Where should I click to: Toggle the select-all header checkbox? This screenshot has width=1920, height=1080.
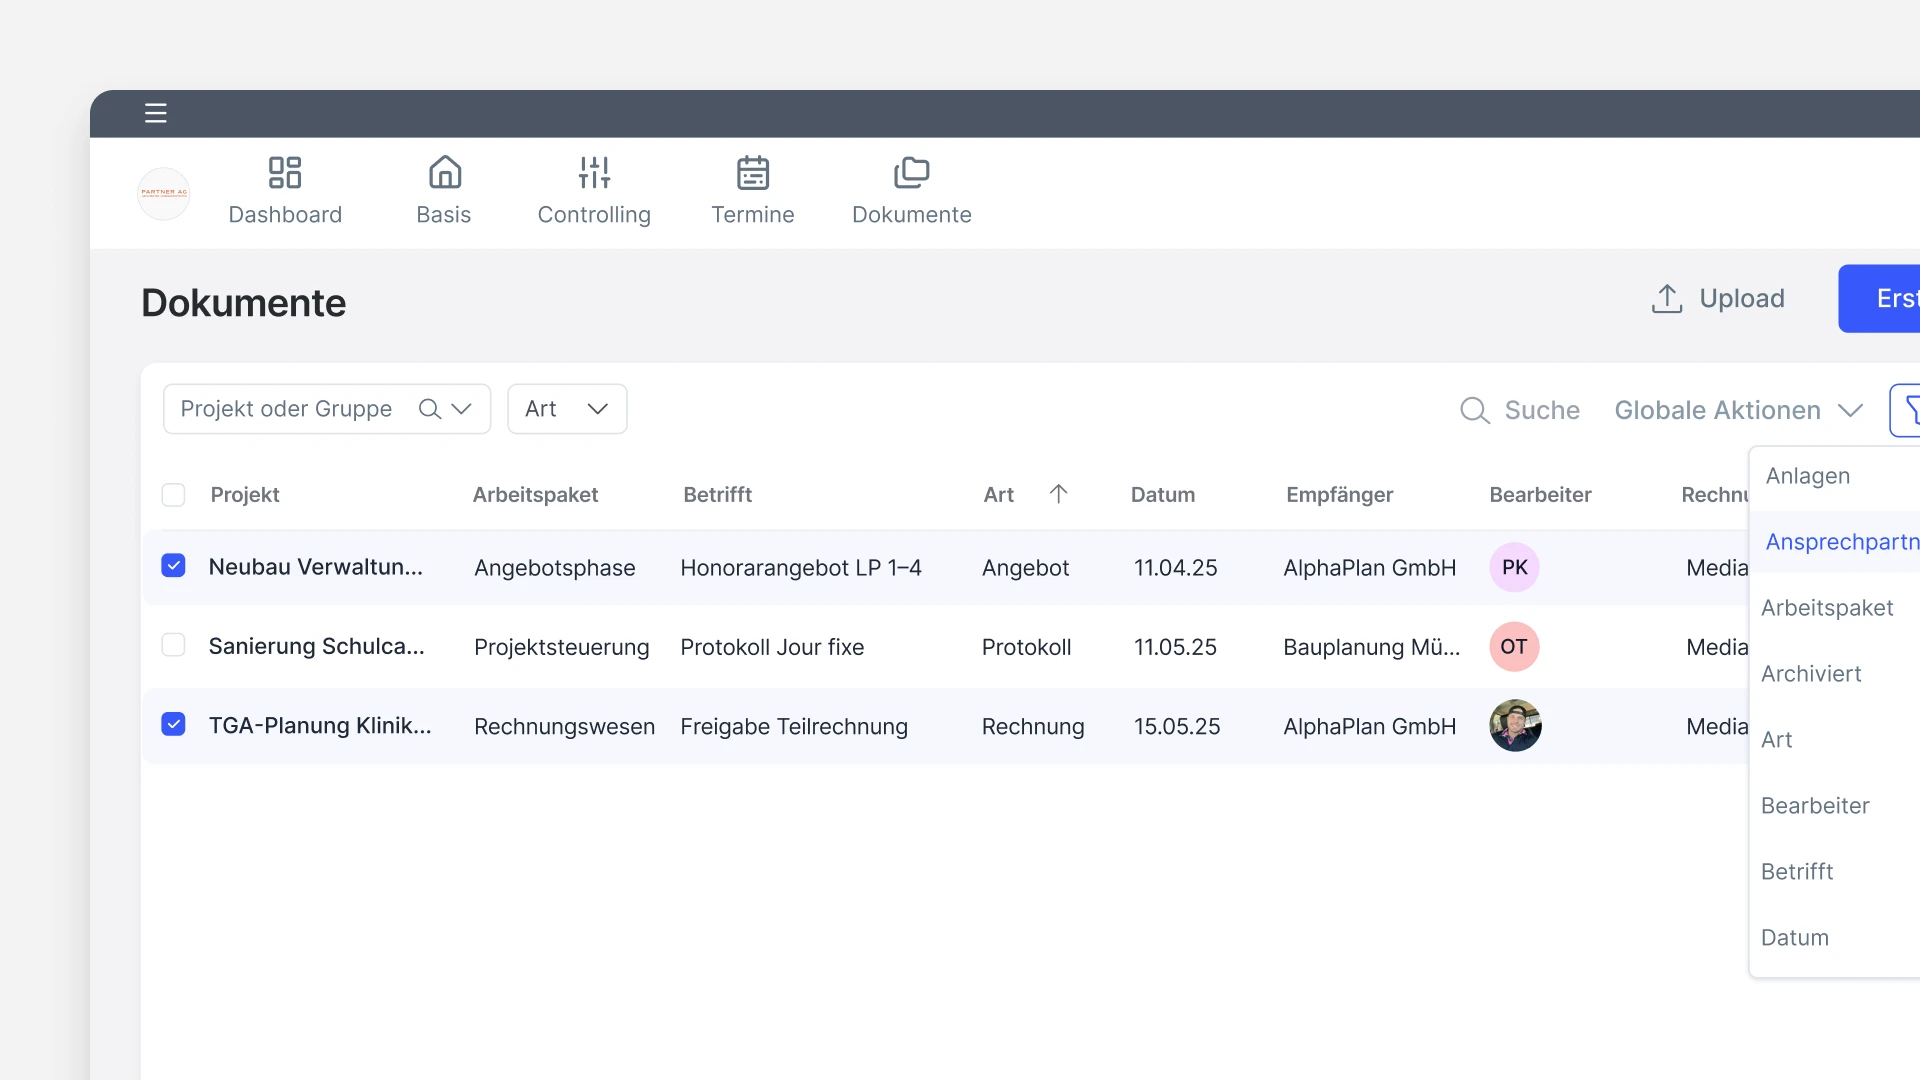(173, 495)
